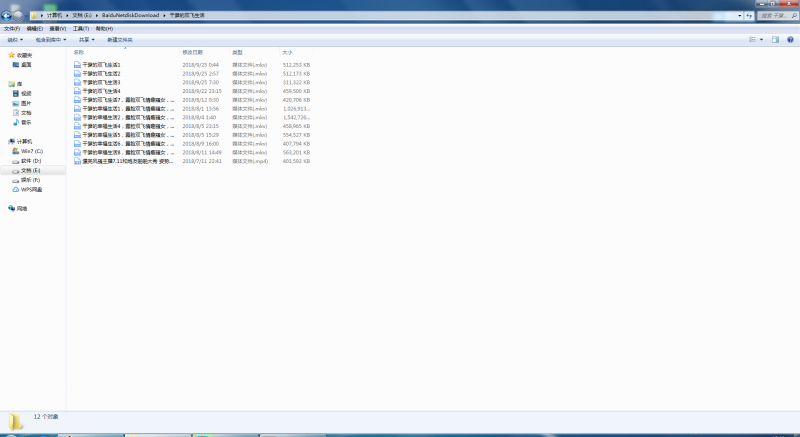The width and height of the screenshot is (800, 437).
Task: Toggle the preview pane icon
Action: 775,40
